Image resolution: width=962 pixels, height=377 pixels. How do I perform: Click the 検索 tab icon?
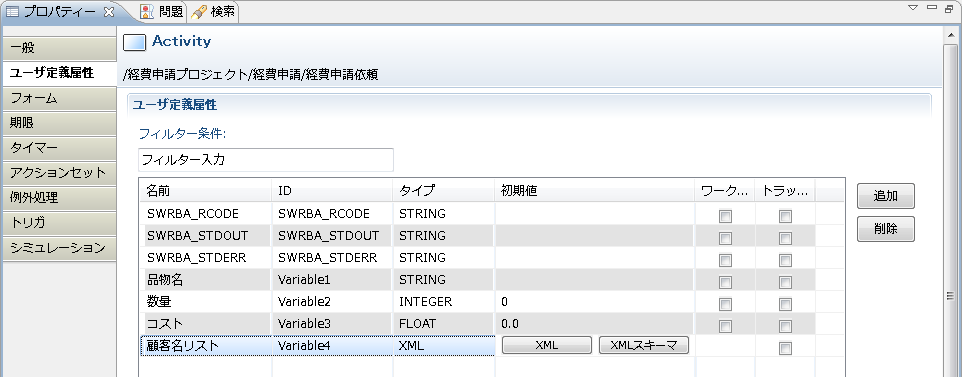pyautogui.click(x=198, y=12)
